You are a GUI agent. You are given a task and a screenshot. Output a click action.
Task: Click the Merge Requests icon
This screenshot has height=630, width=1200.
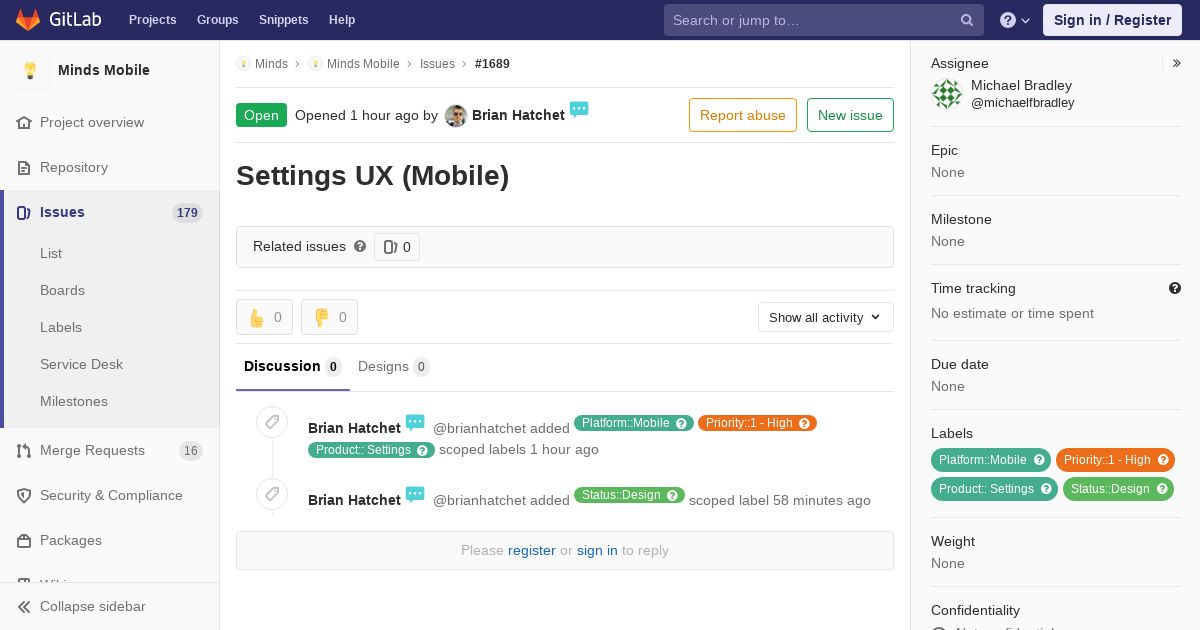24,450
